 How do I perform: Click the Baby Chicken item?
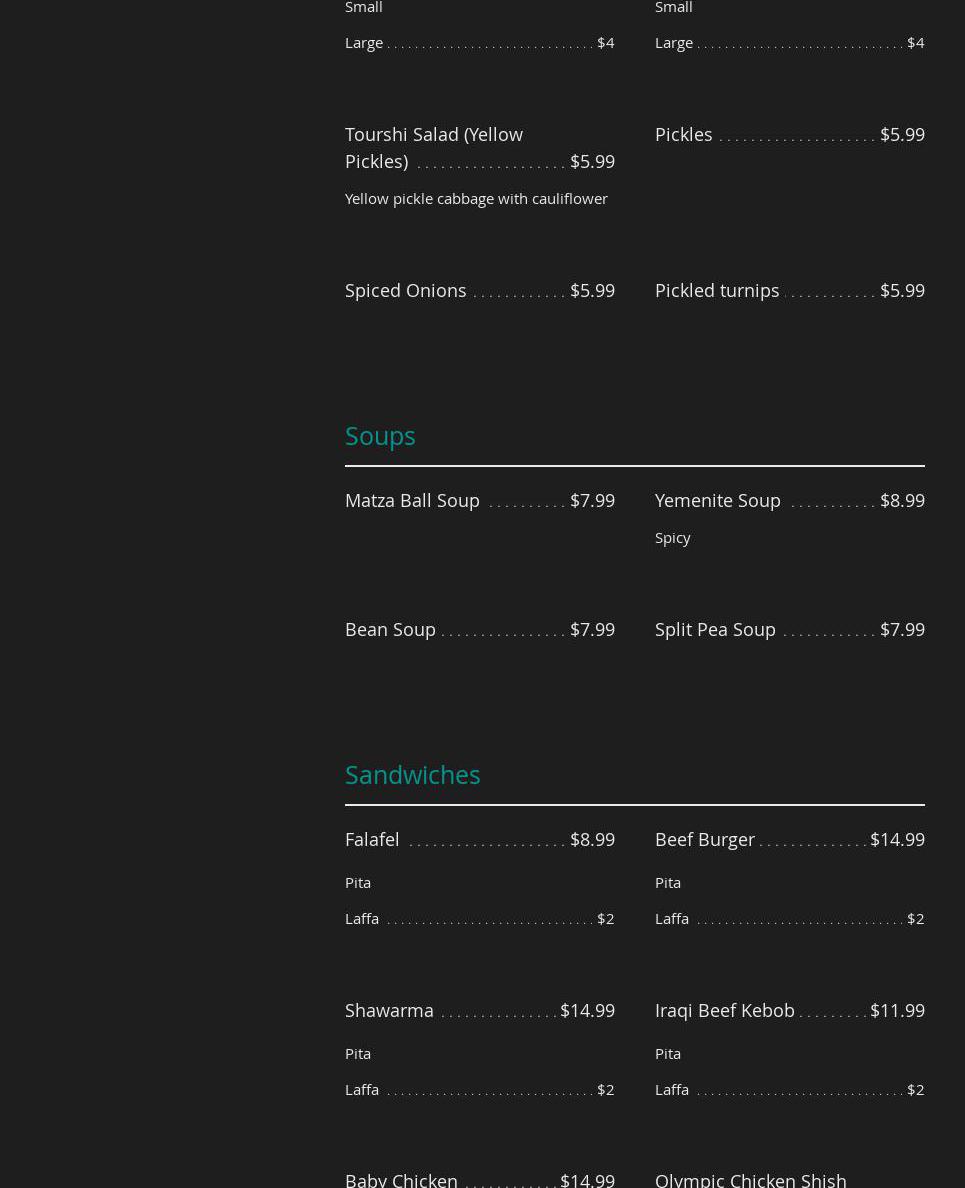[401, 1179]
